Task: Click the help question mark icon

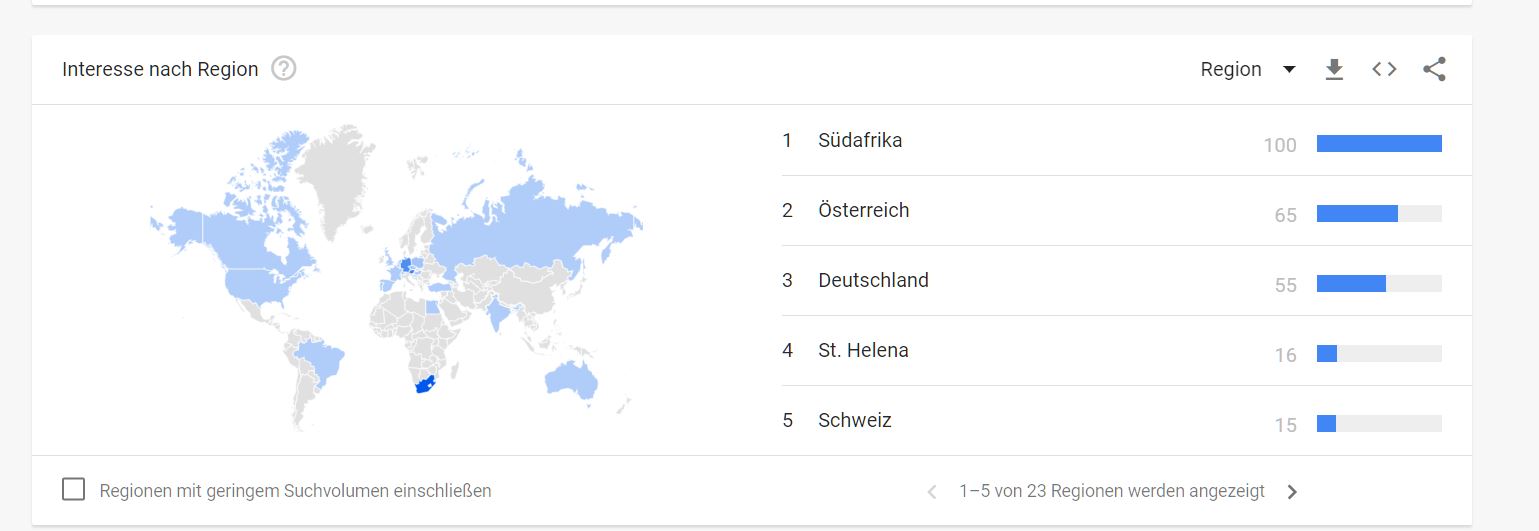Action: pyautogui.click(x=284, y=69)
